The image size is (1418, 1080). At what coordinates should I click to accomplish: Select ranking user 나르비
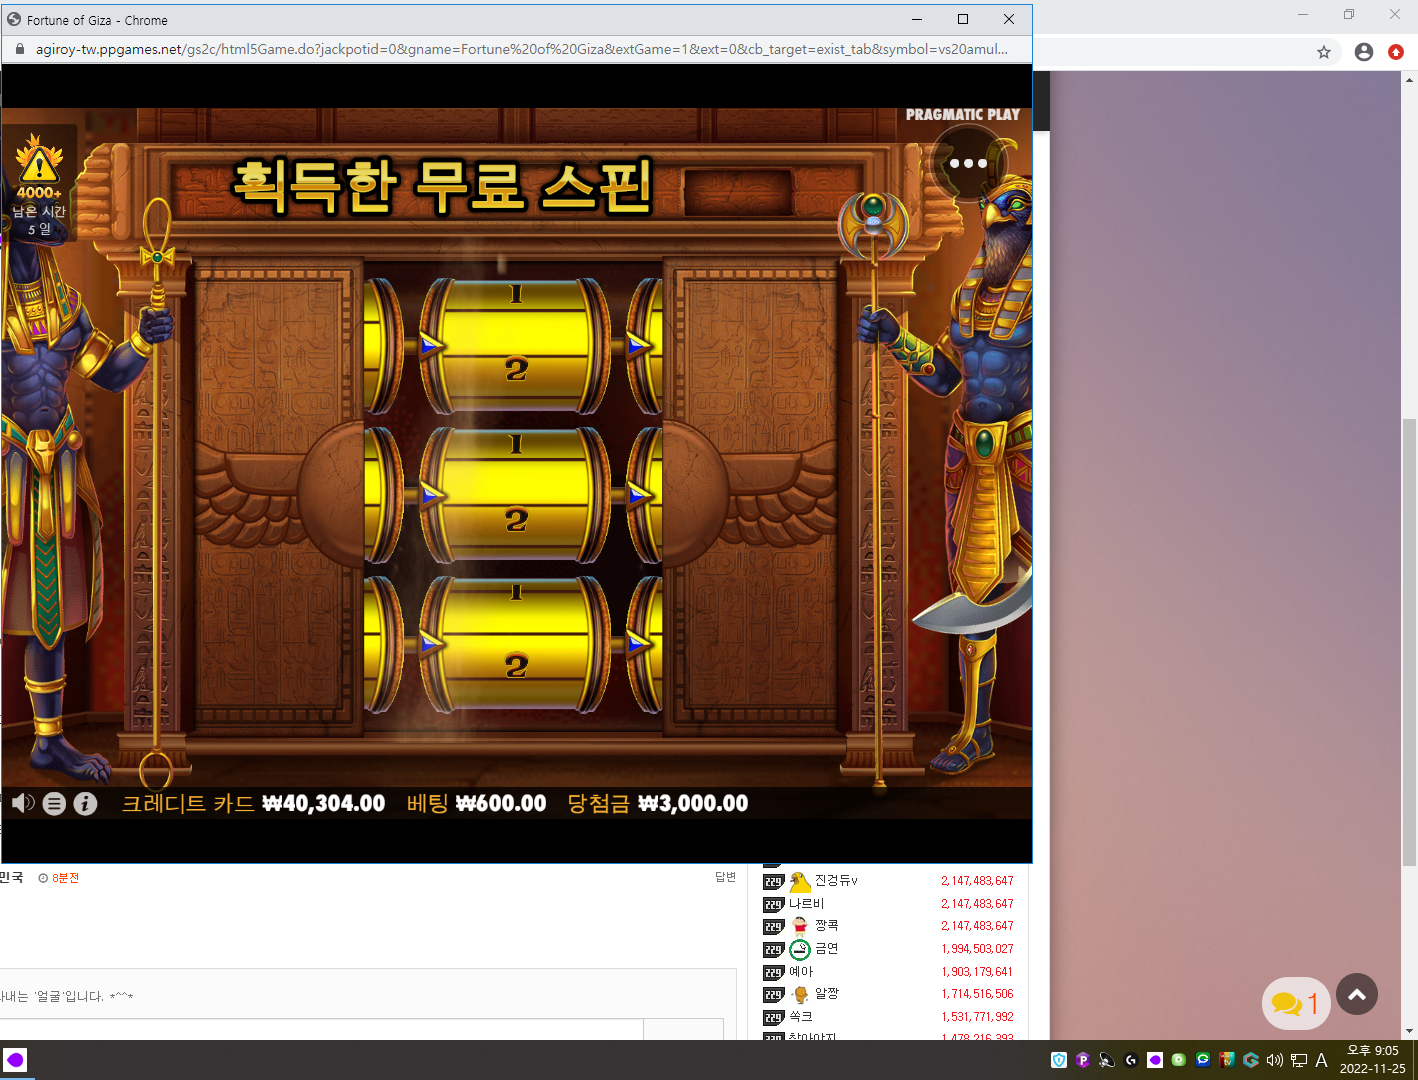tap(806, 904)
